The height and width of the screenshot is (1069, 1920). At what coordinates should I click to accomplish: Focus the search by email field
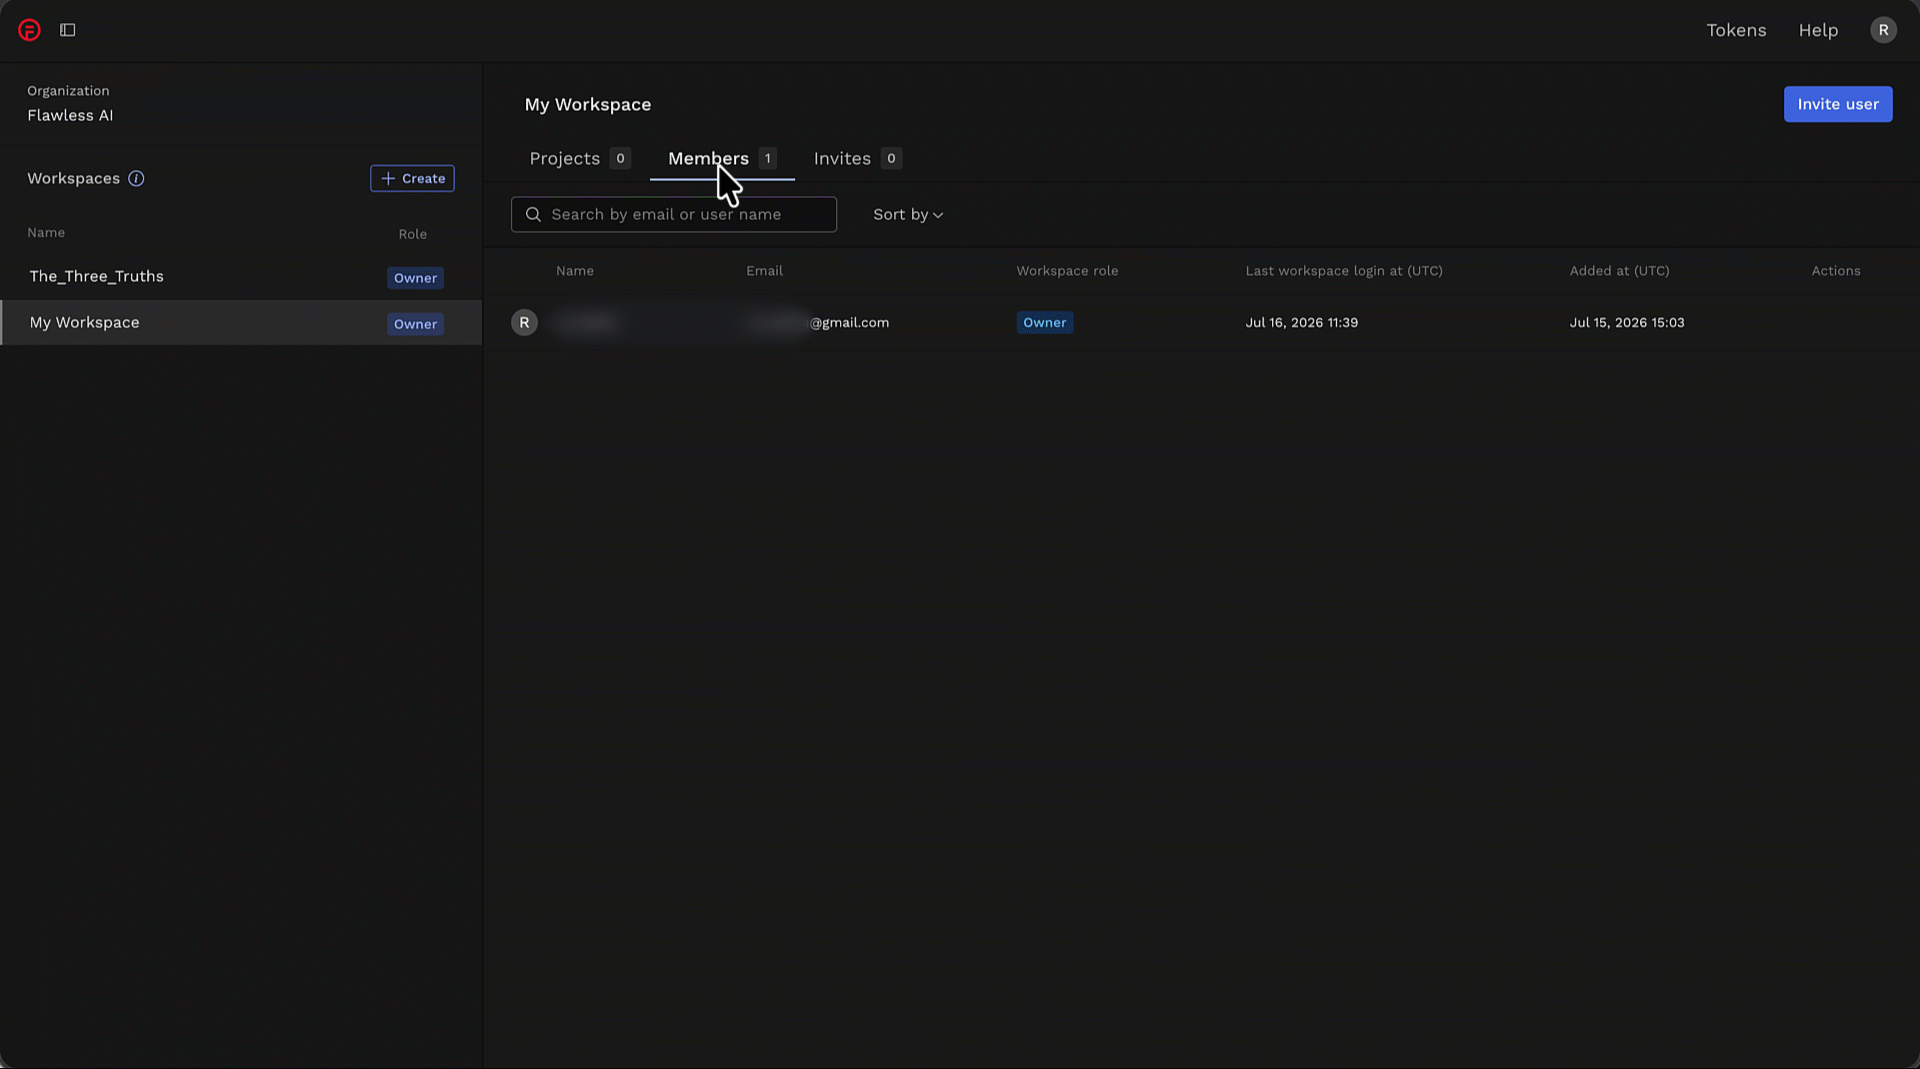674,214
